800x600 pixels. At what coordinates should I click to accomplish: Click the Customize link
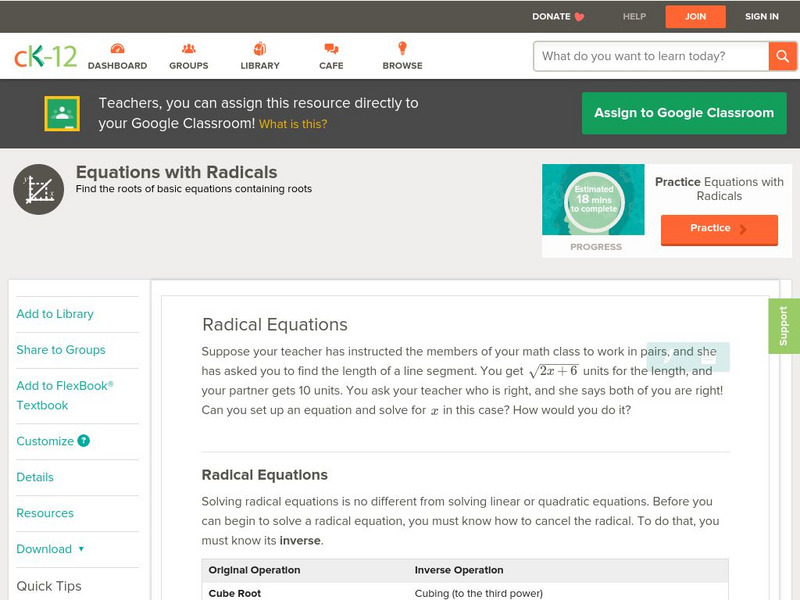[45, 441]
